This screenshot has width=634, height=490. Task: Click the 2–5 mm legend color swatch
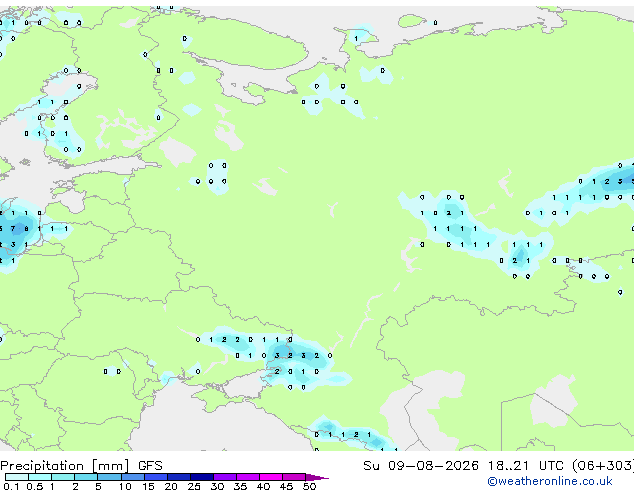[x=86, y=477]
